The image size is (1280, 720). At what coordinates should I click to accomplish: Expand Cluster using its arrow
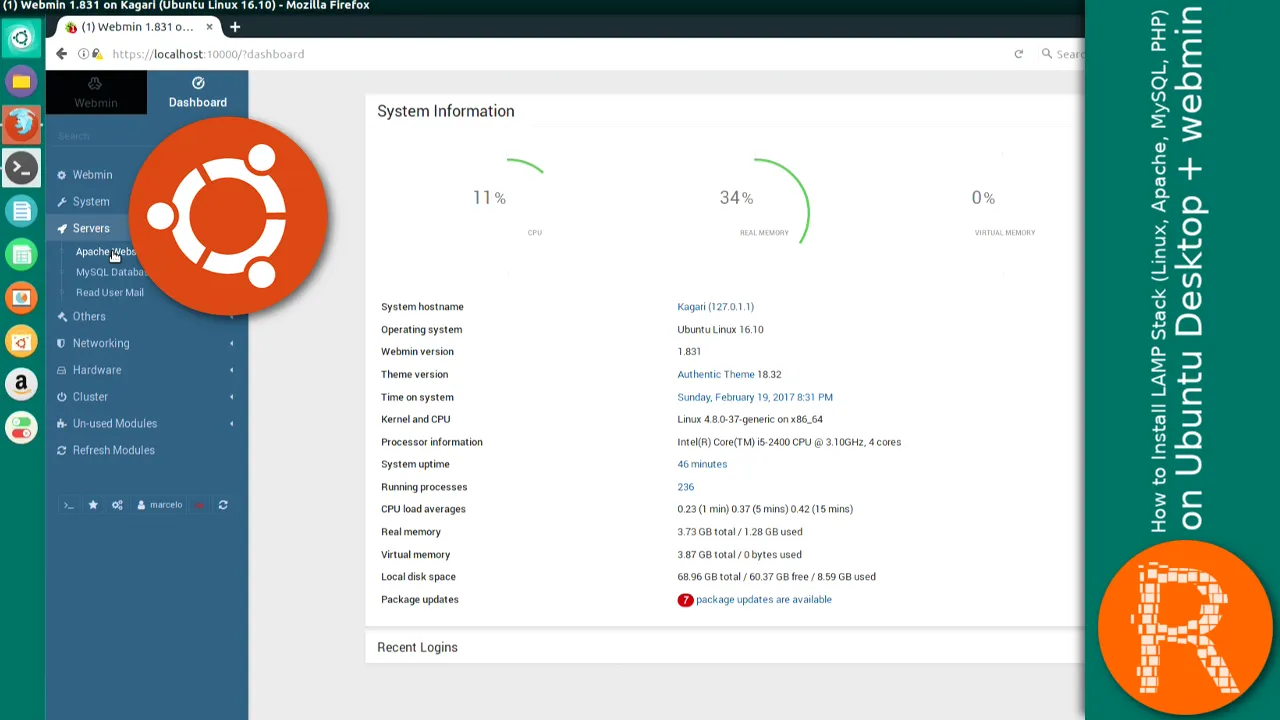pyautogui.click(x=231, y=397)
